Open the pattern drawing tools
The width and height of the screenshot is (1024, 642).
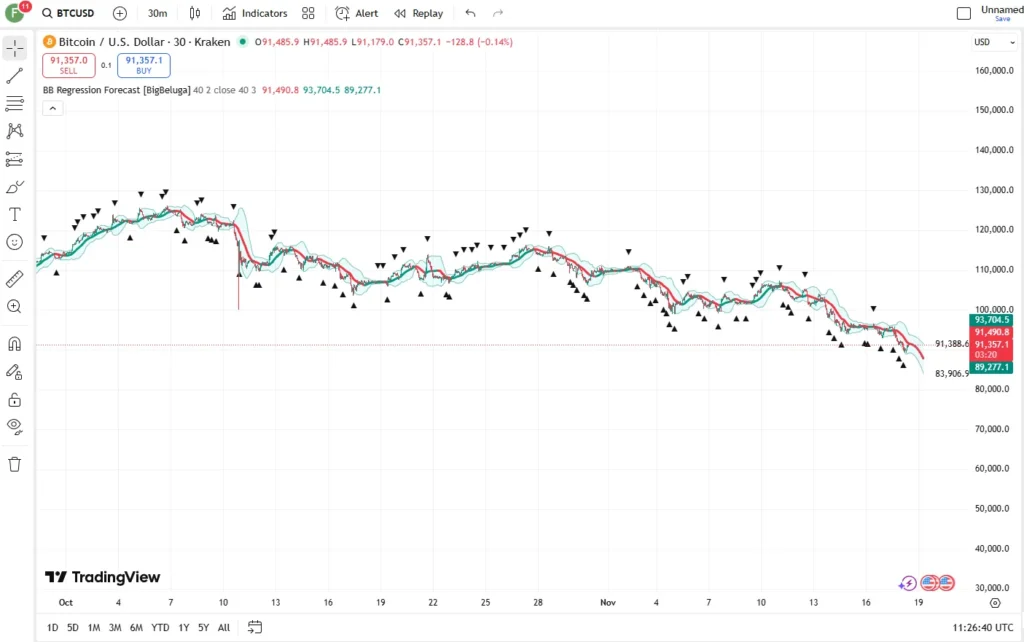pyautogui.click(x=14, y=131)
